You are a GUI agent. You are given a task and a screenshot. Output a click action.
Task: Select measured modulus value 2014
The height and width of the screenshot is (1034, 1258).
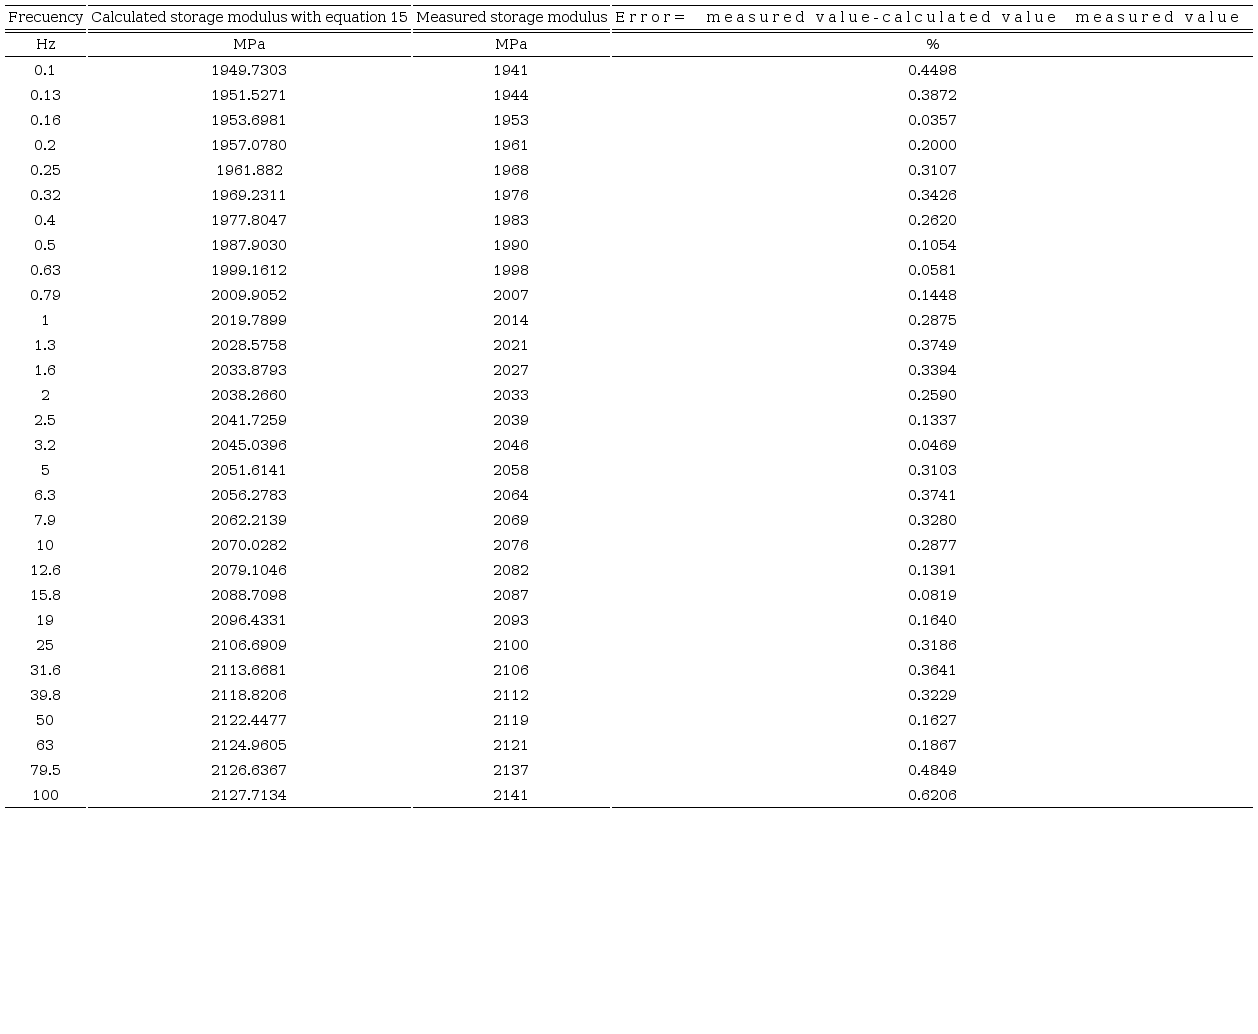point(511,320)
